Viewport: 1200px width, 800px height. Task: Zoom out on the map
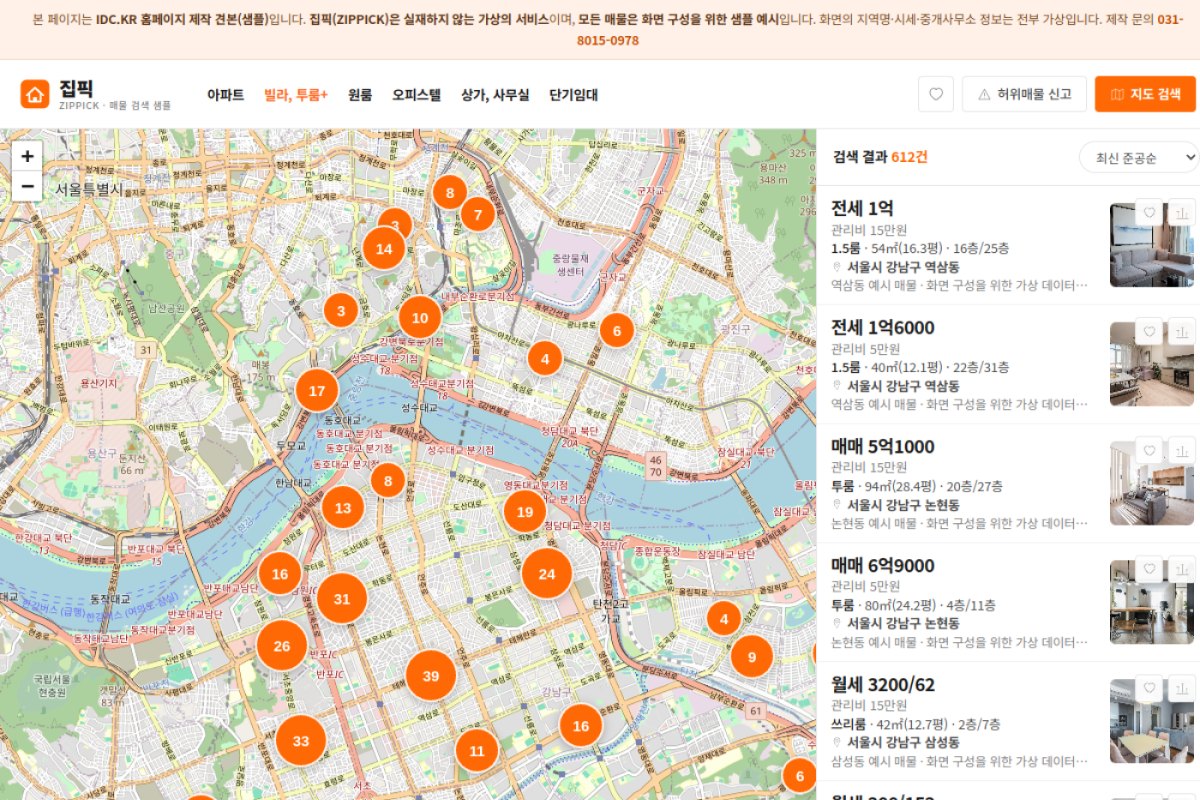pyautogui.click(x=27, y=186)
